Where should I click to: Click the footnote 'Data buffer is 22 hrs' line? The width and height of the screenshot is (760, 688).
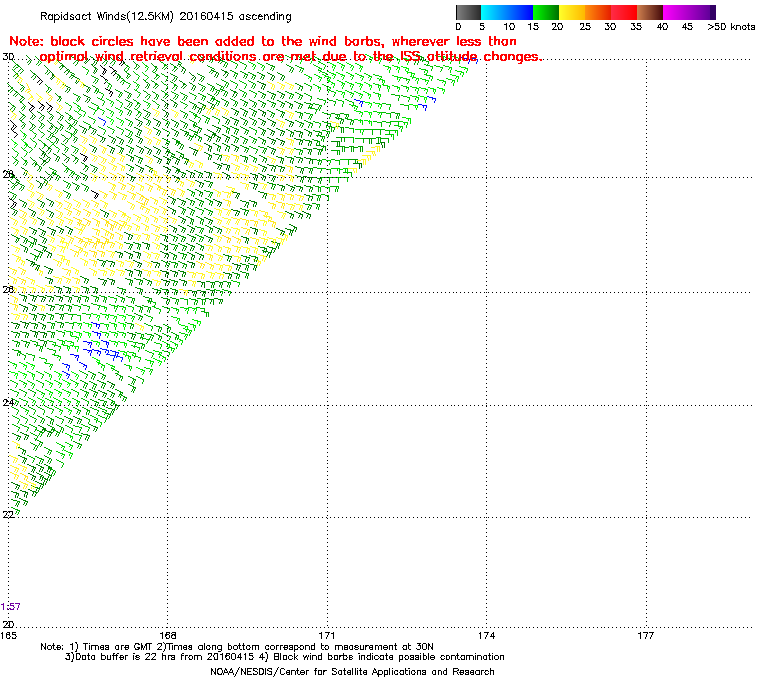coord(285,657)
